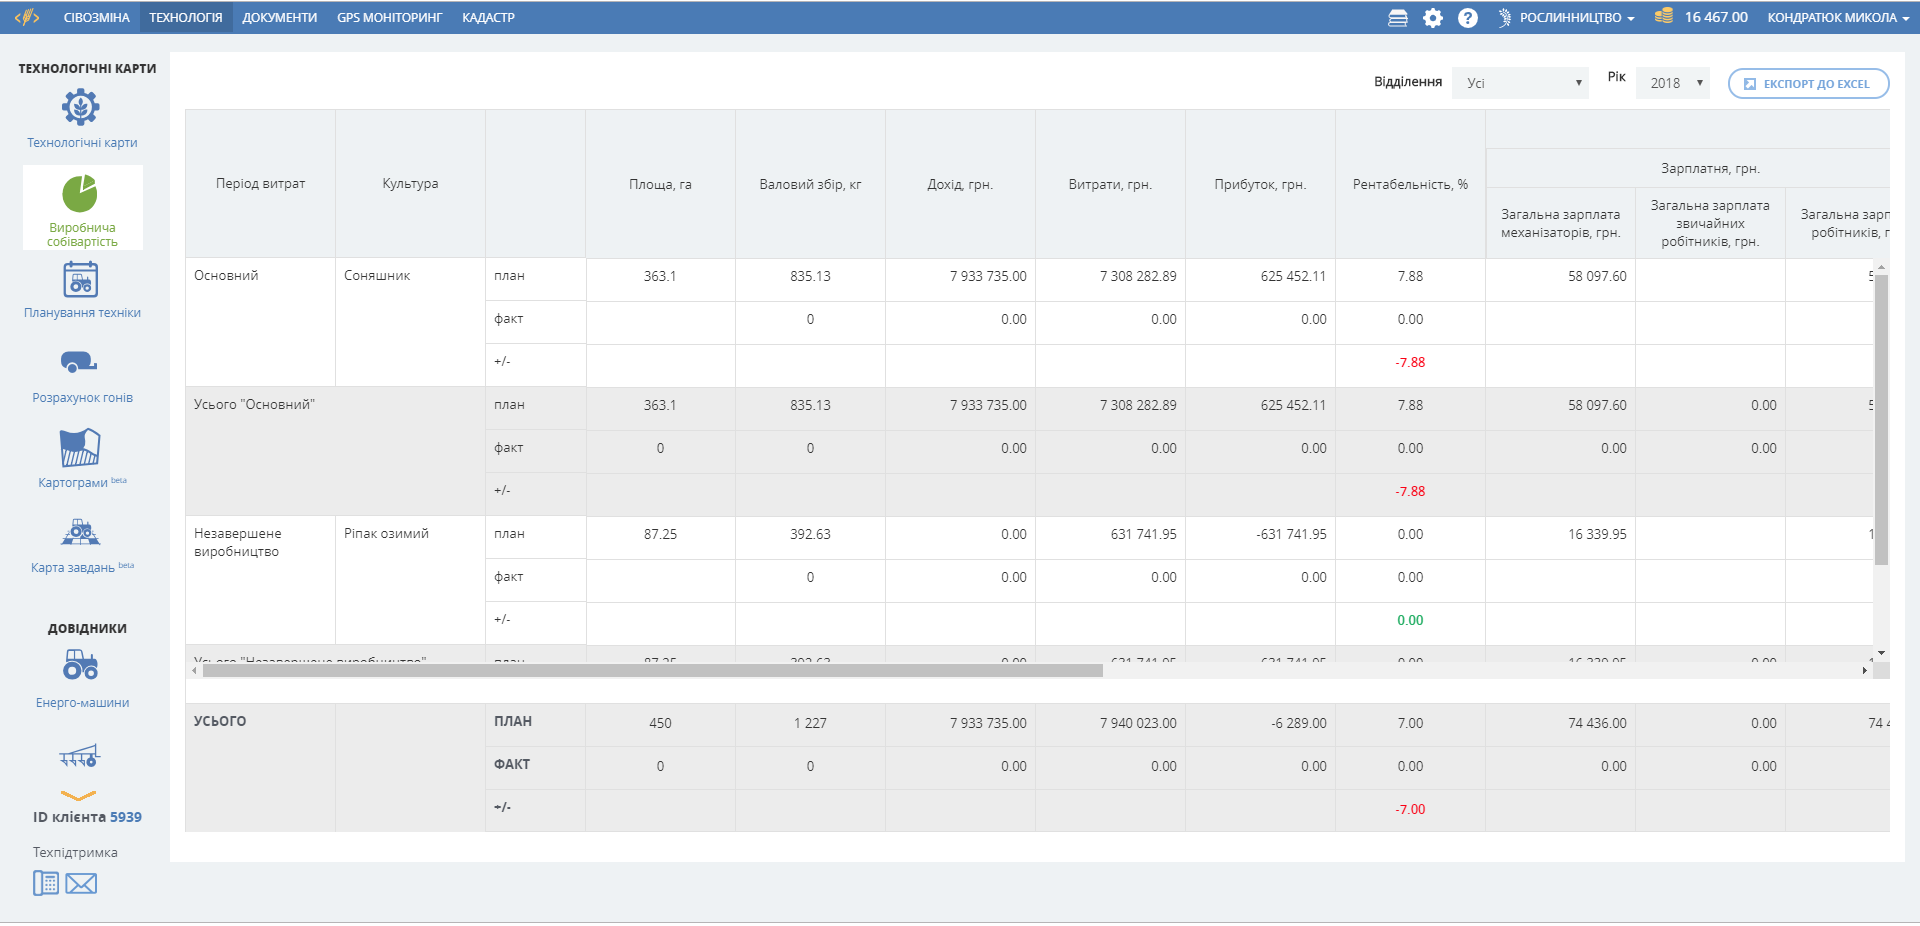This screenshot has height=926, width=1920.
Task: Open Картограми field map icon
Action: point(80,448)
